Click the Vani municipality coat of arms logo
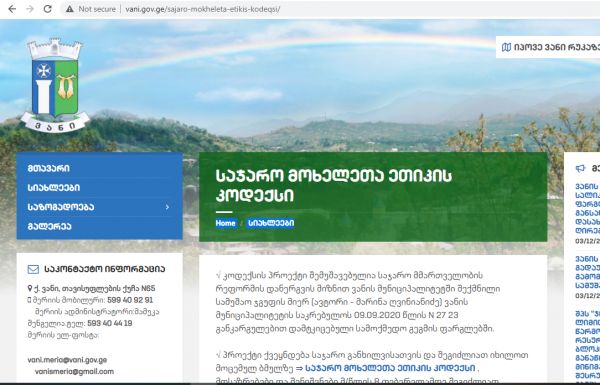The width and height of the screenshot is (600, 385). (x=55, y=85)
